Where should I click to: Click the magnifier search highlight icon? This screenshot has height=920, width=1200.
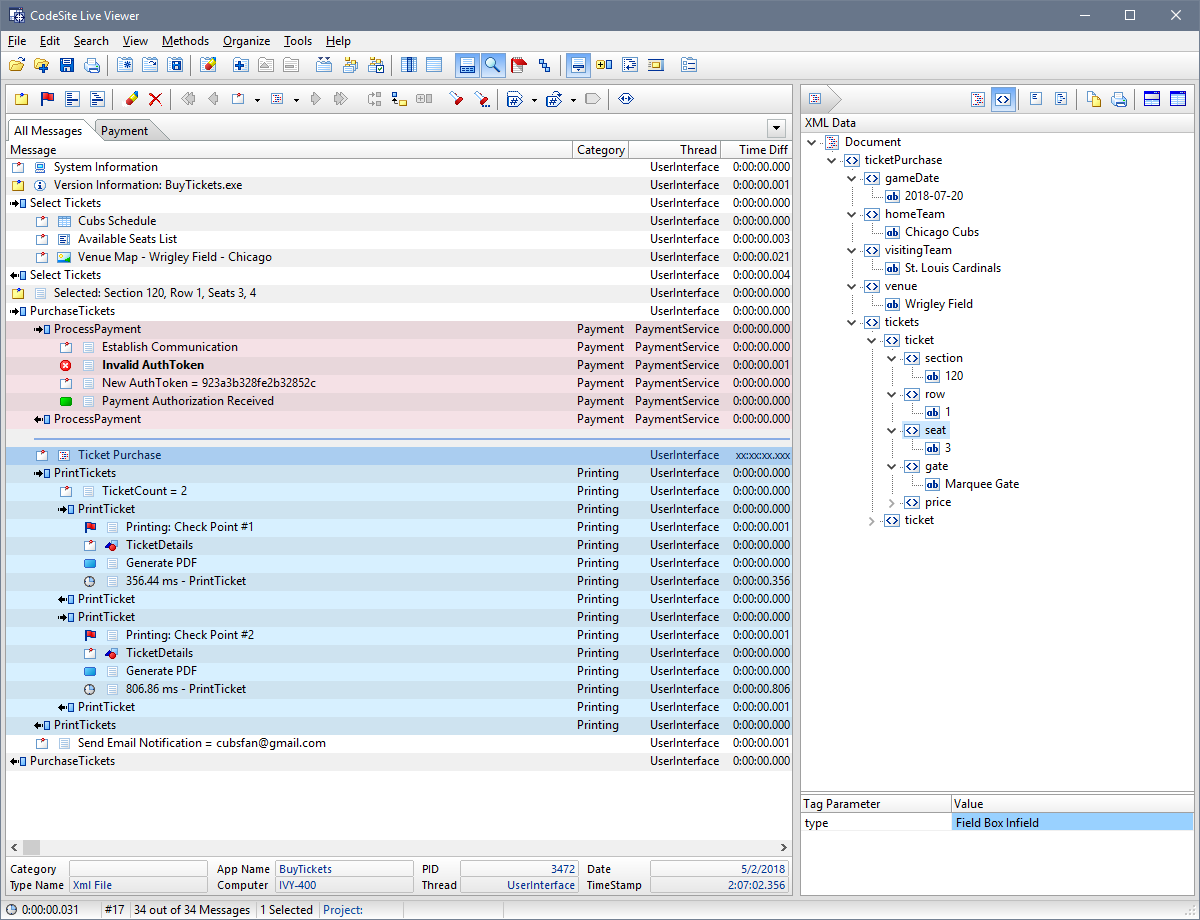tap(493, 64)
